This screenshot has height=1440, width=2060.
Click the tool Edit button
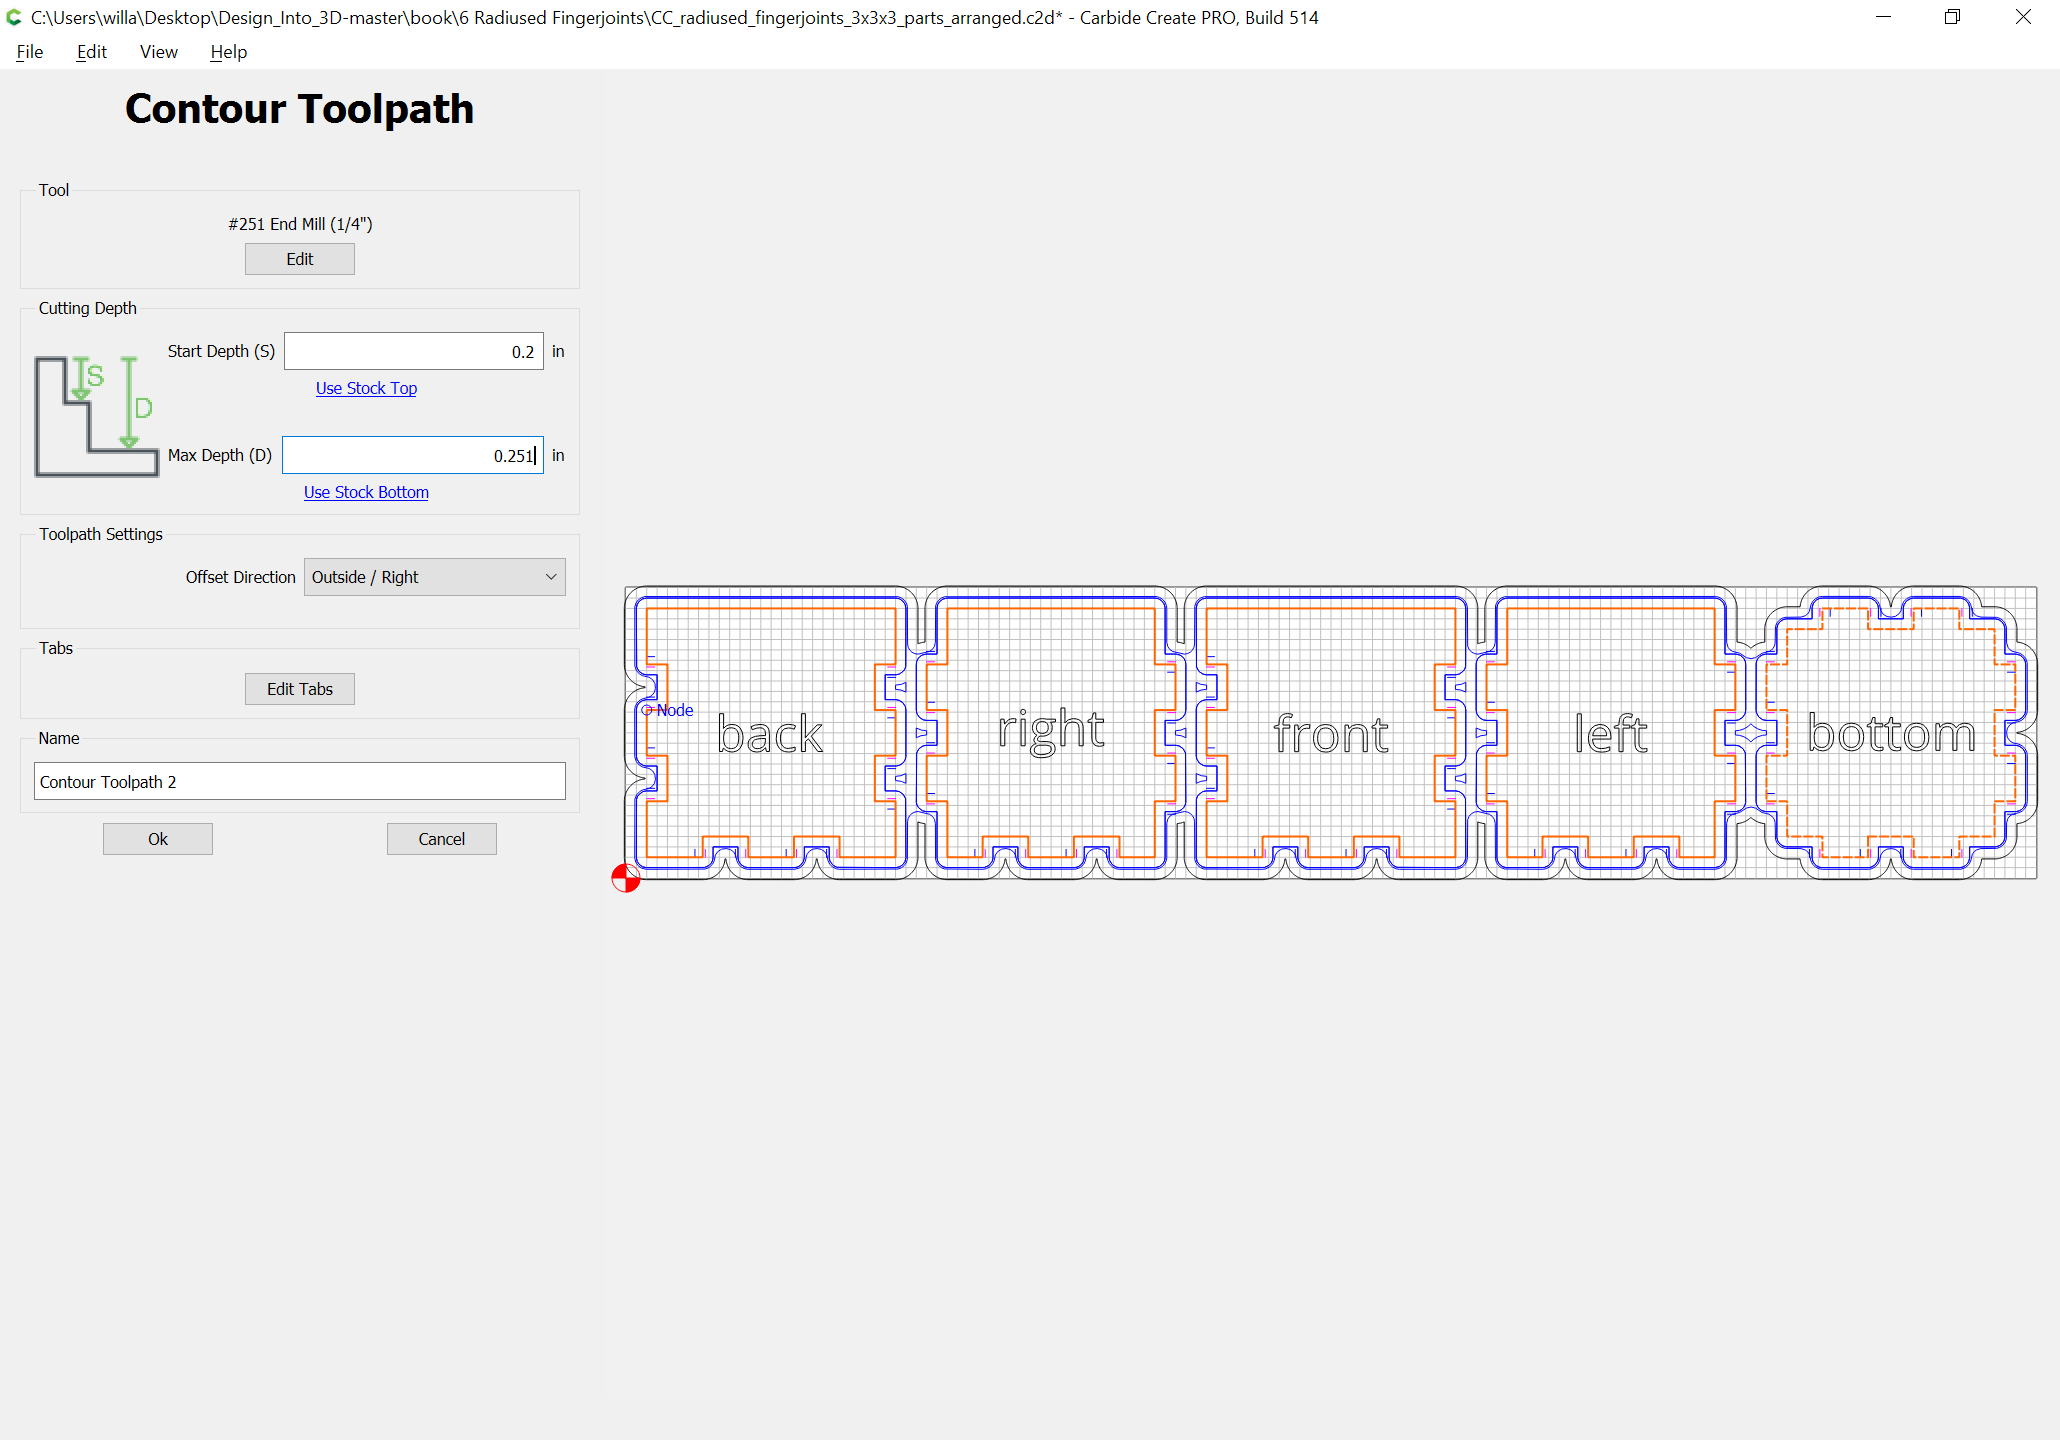[300, 259]
